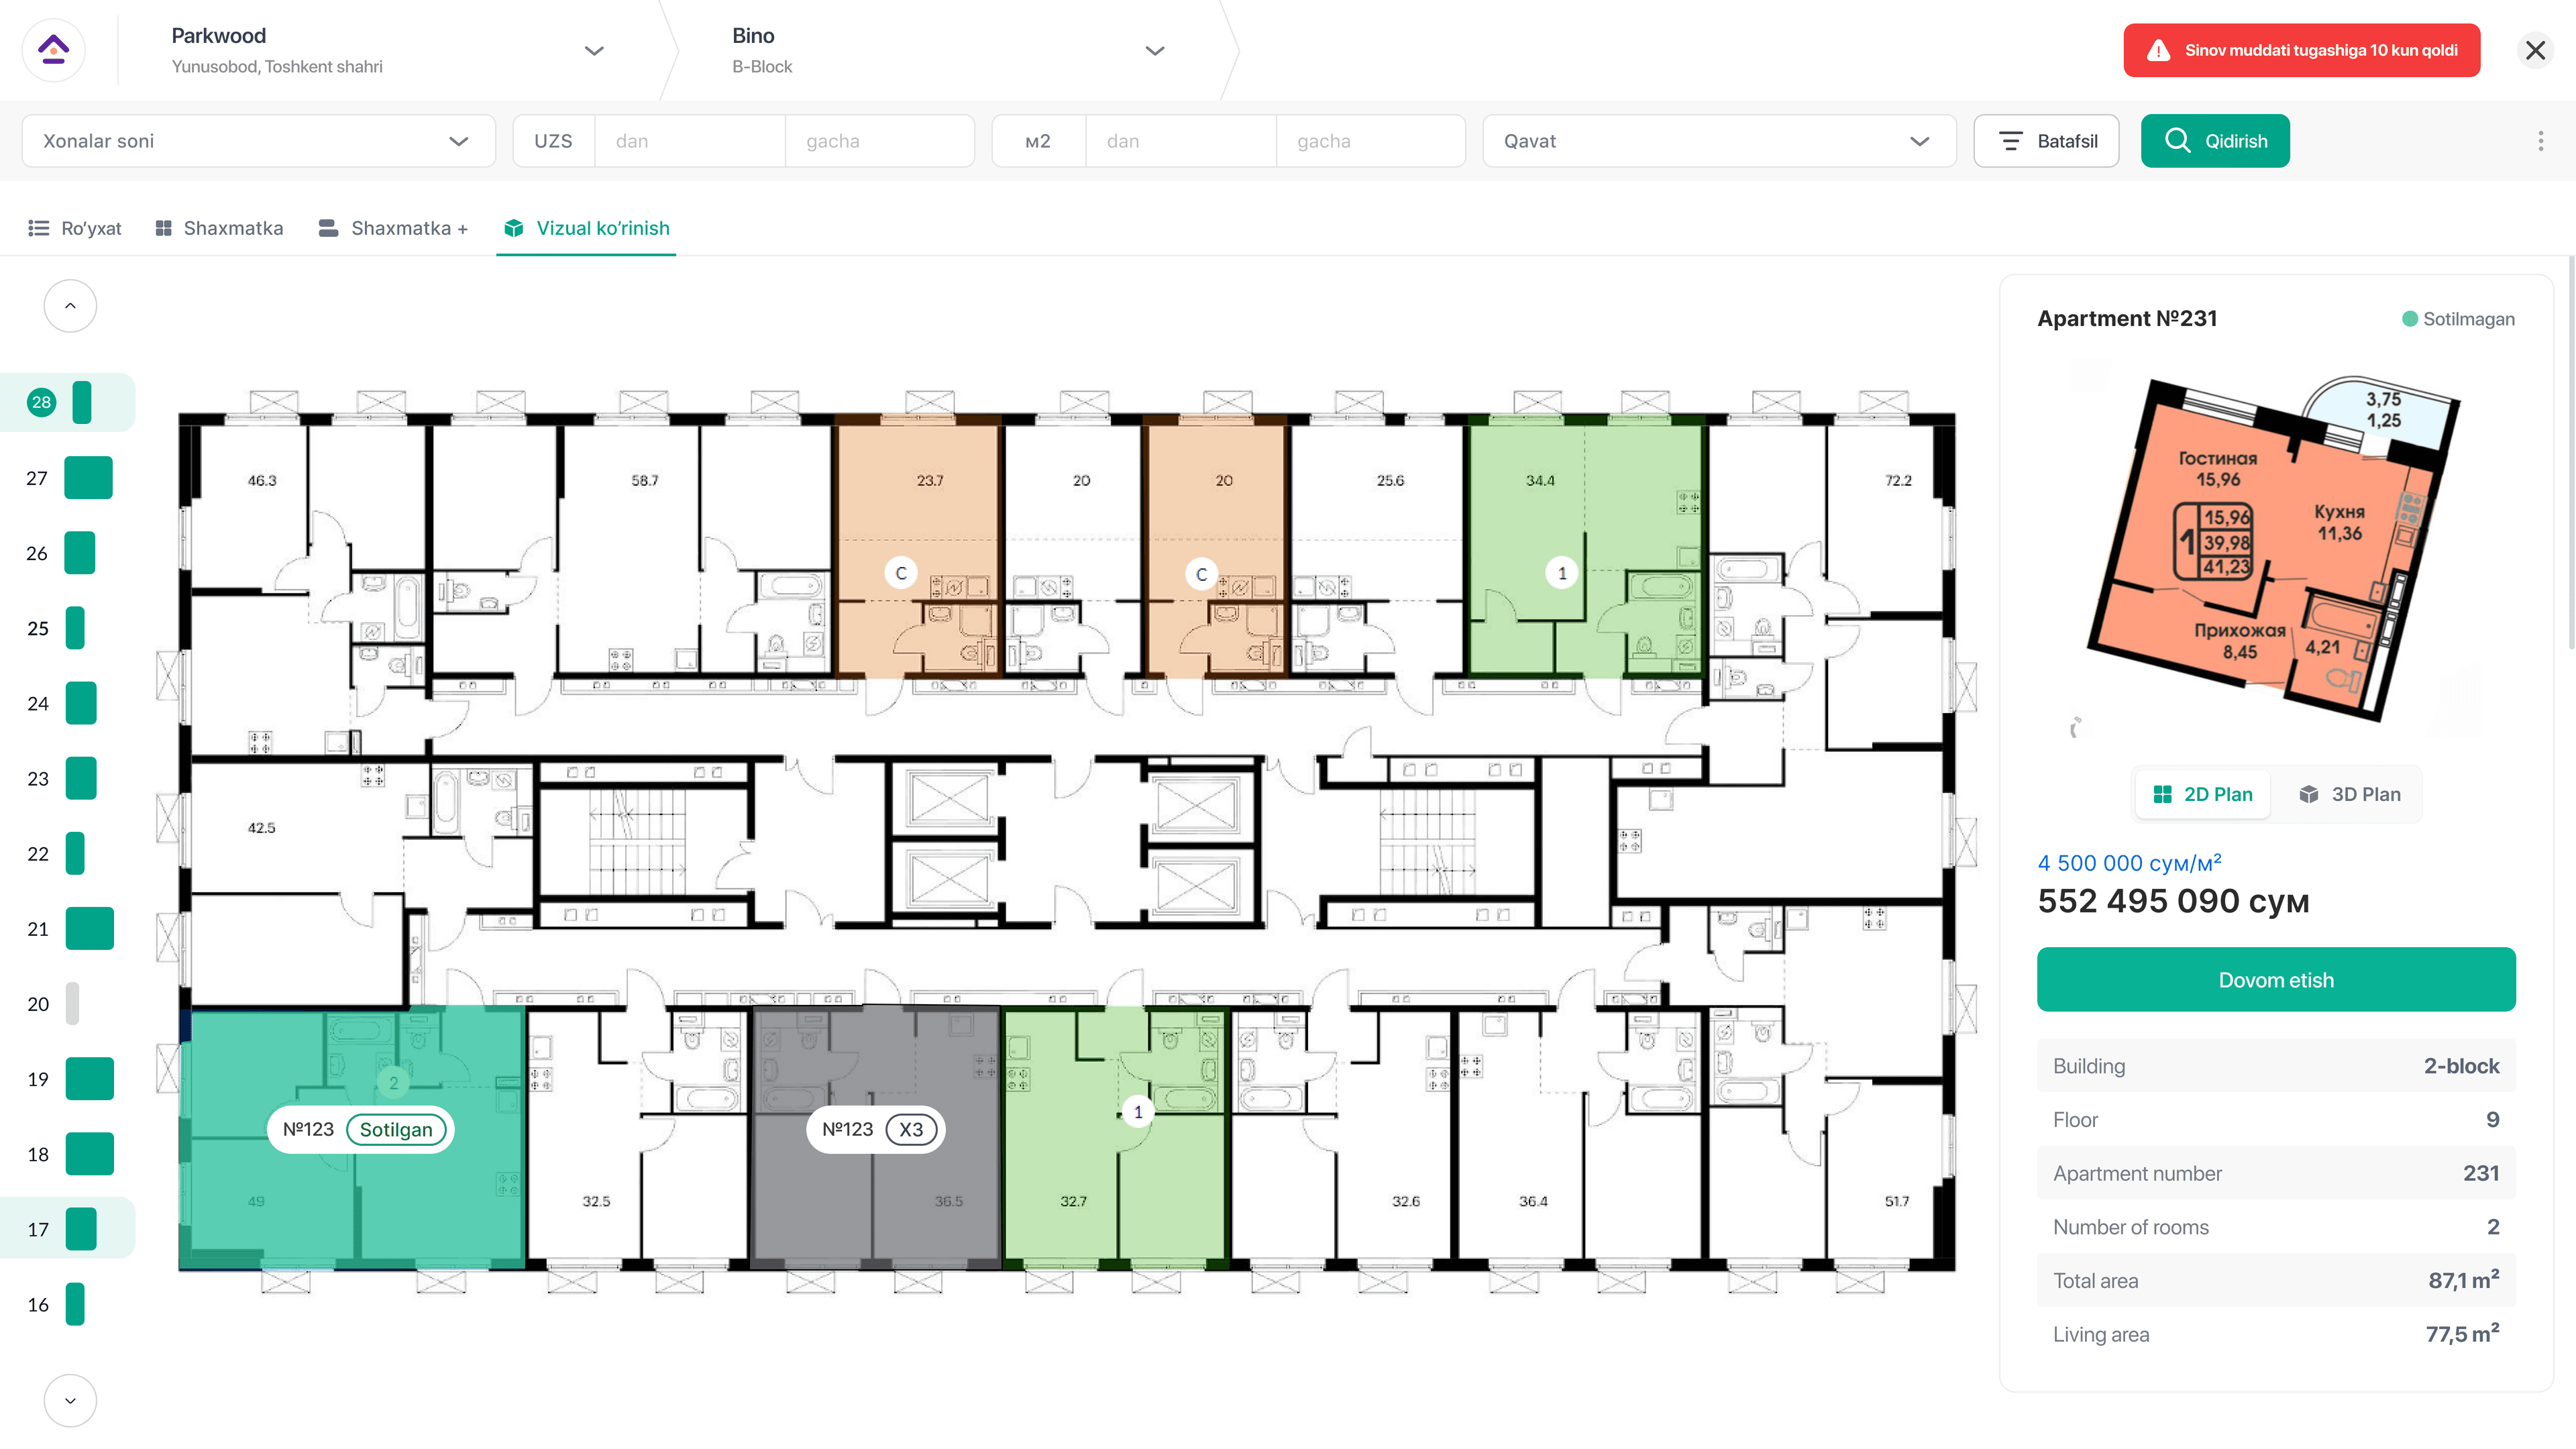2576x1449 pixels.
Task: Click the X3 badge on grey apartment
Action: point(910,1130)
